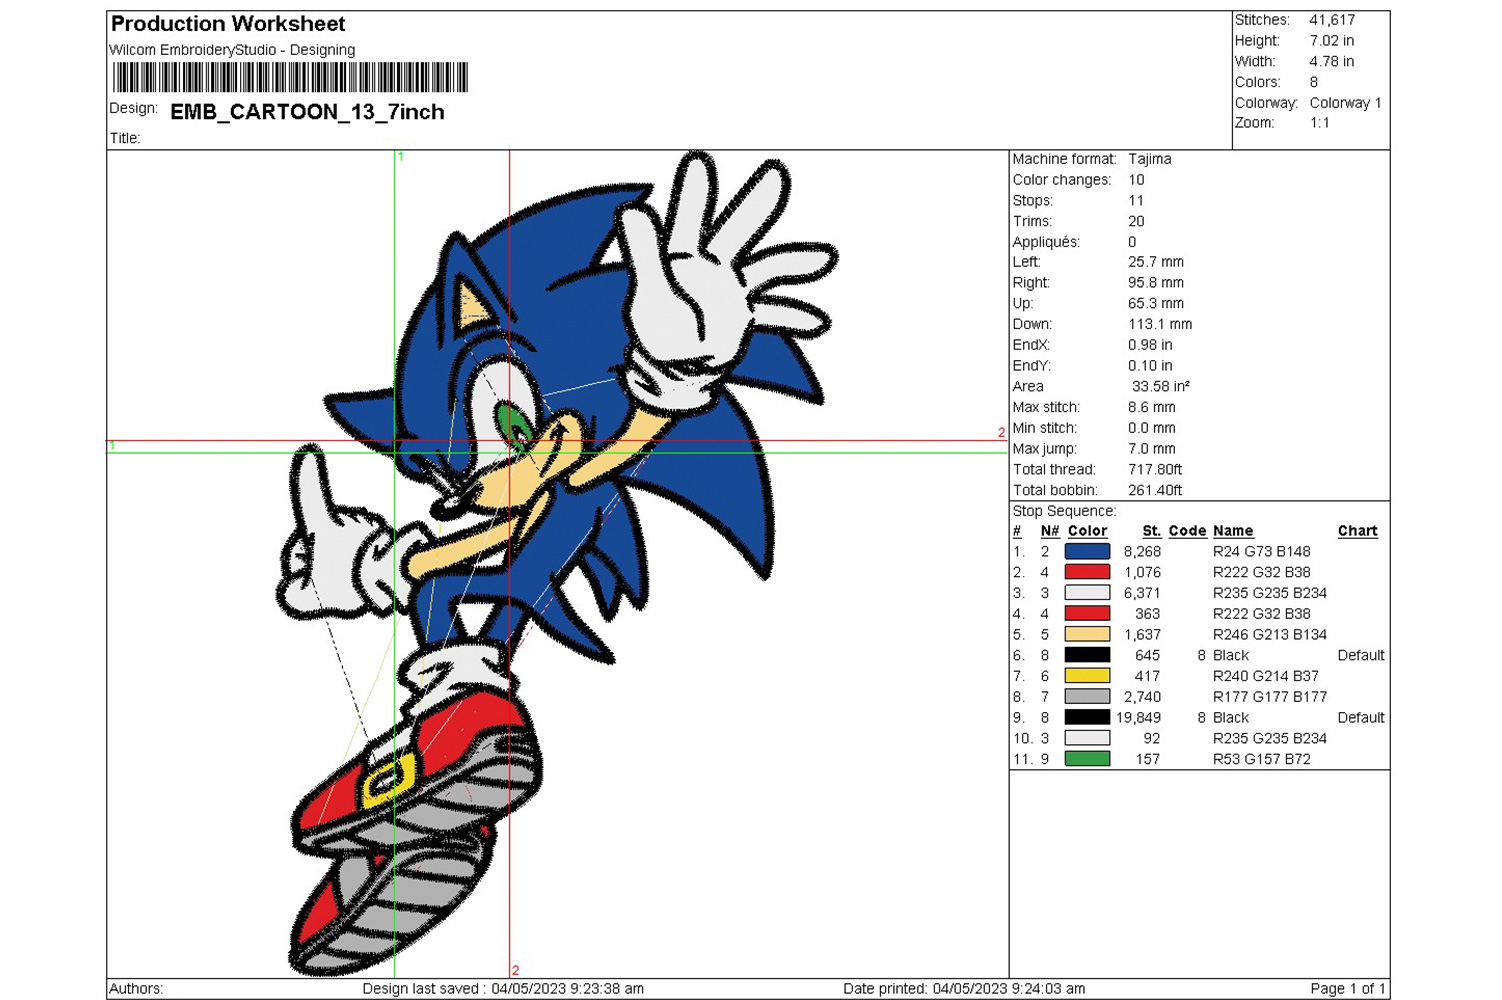Click the color name R240 G214 B37
The height and width of the screenshot is (1000, 1502).
pos(1266,676)
